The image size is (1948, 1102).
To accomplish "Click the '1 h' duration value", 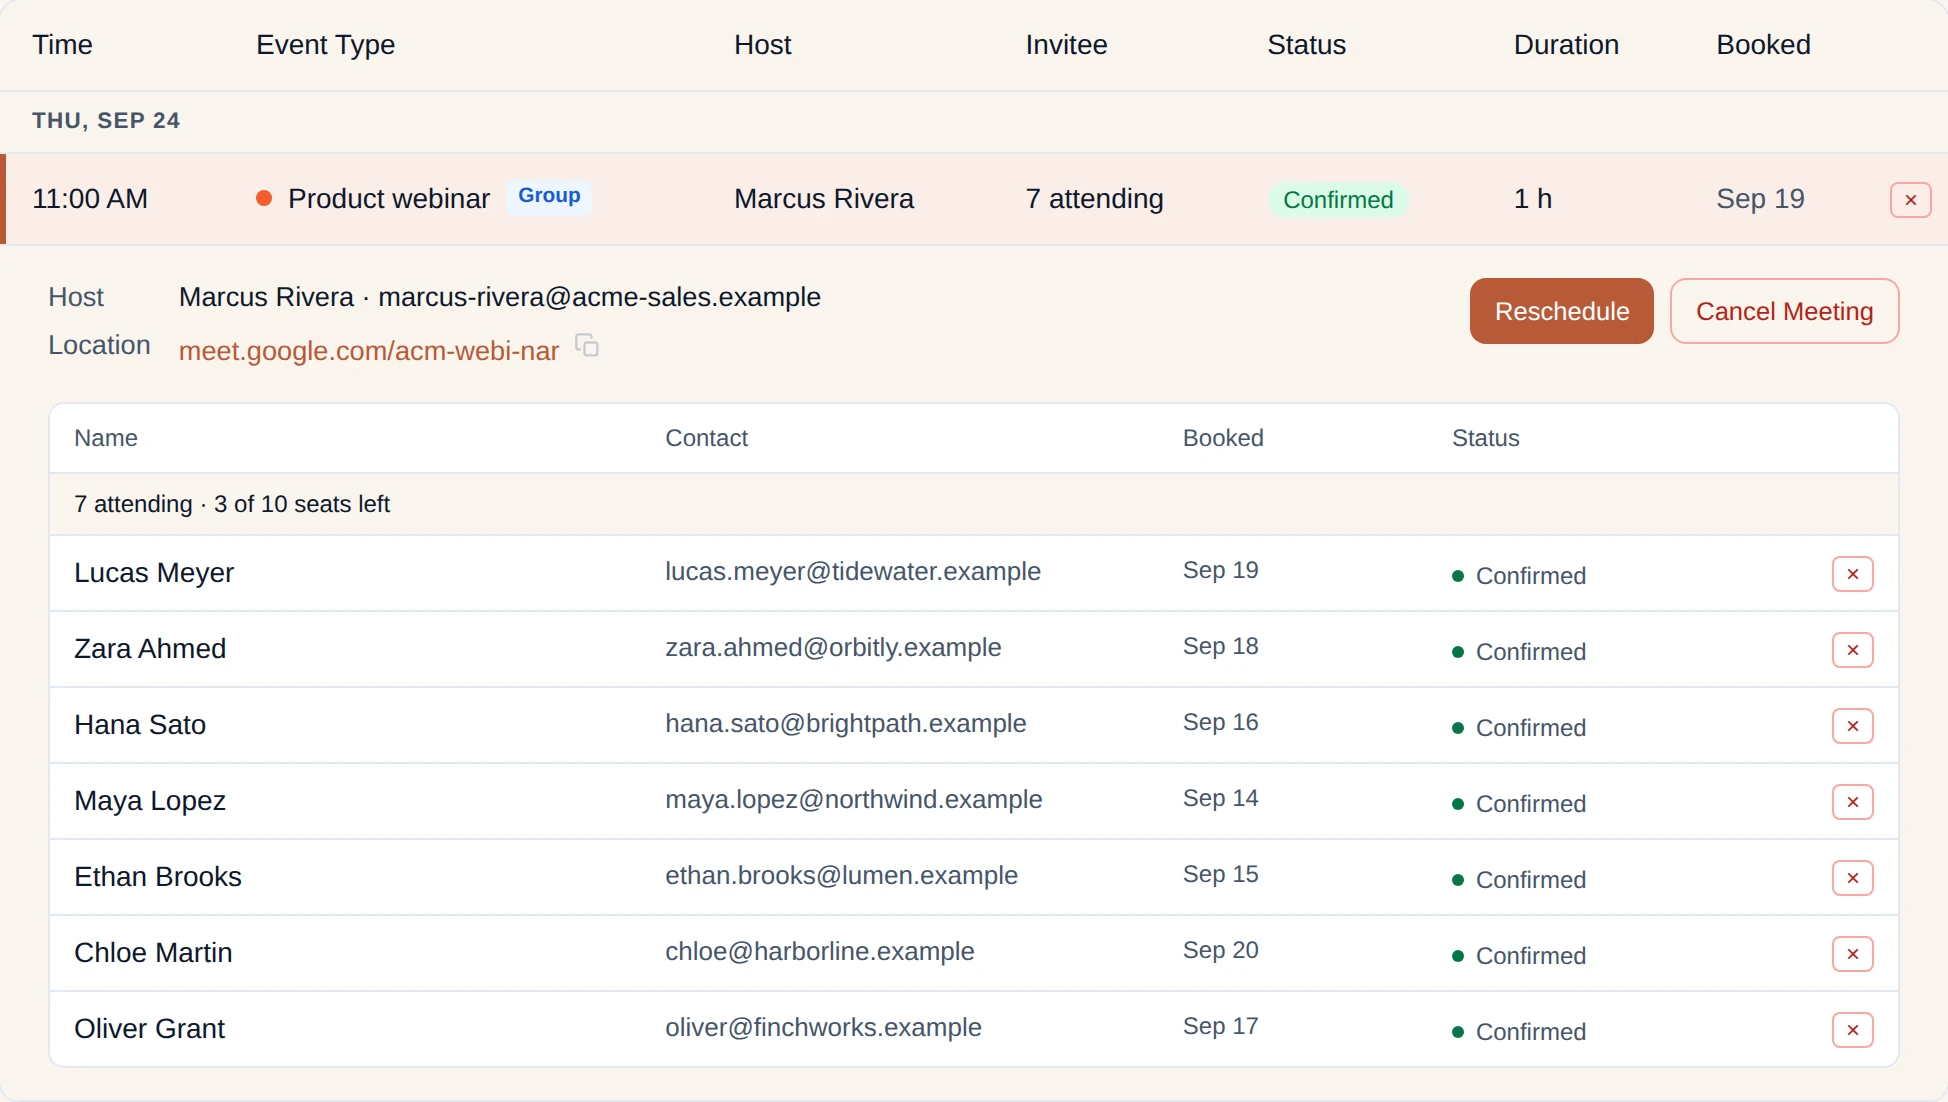I will pyautogui.click(x=1532, y=199).
